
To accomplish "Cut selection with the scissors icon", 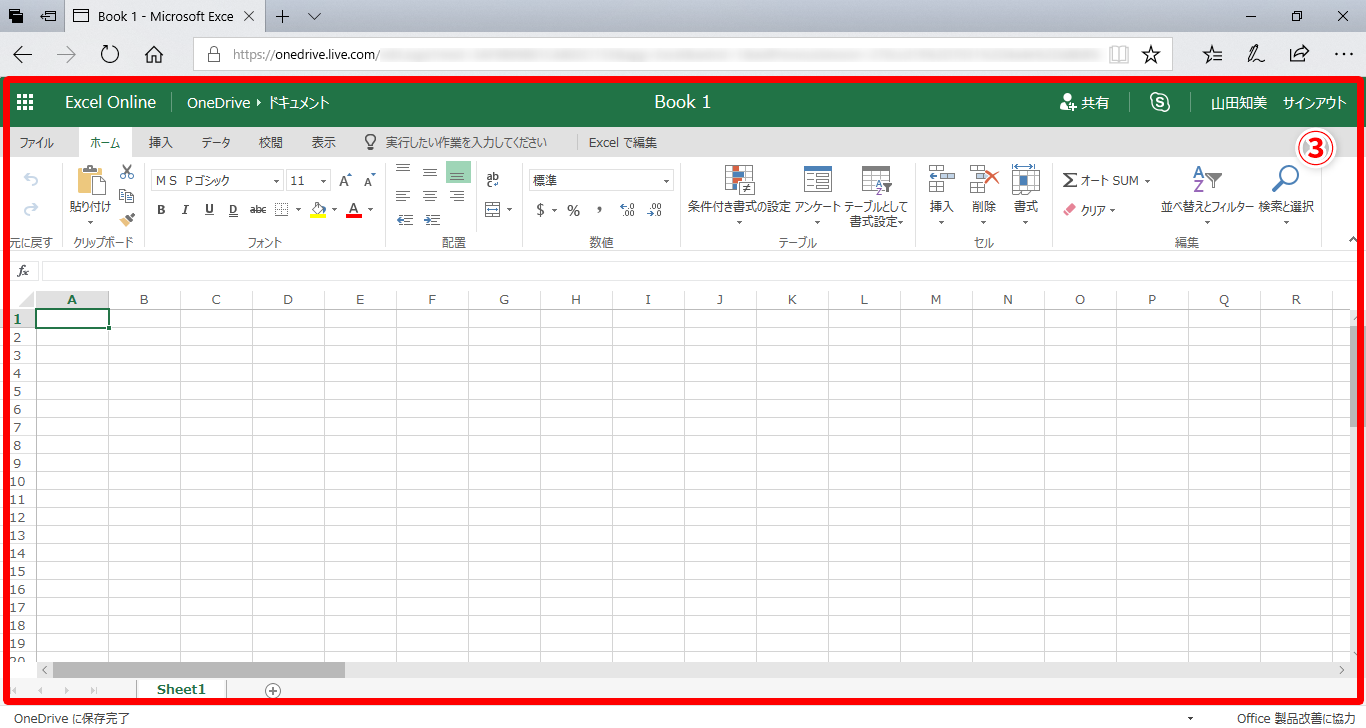I will (127, 172).
